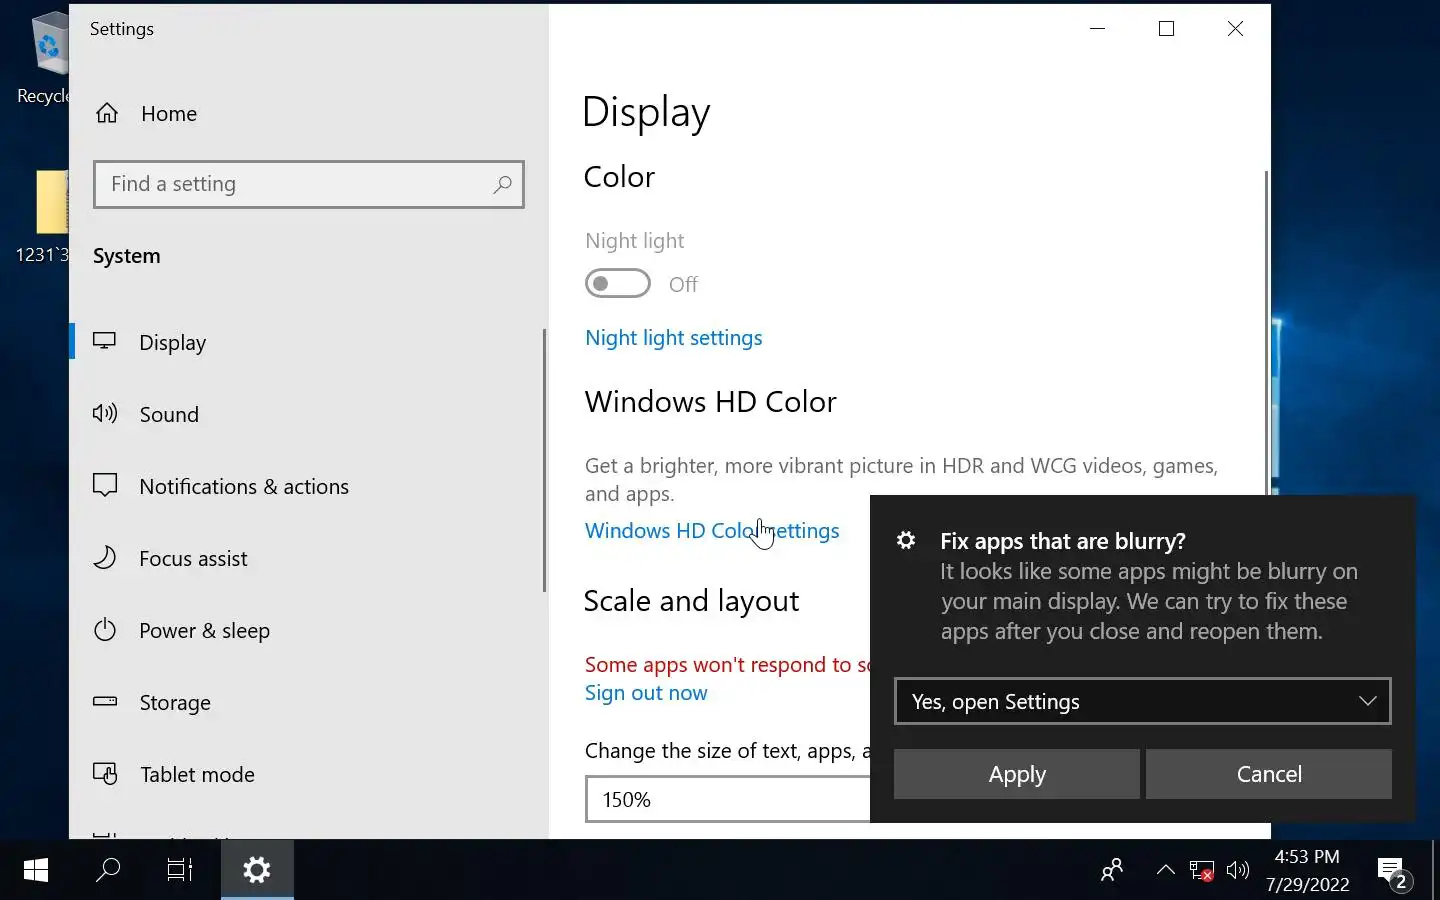Toggle the Night light switch
The height and width of the screenshot is (900, 1440).
coord(618,284)
